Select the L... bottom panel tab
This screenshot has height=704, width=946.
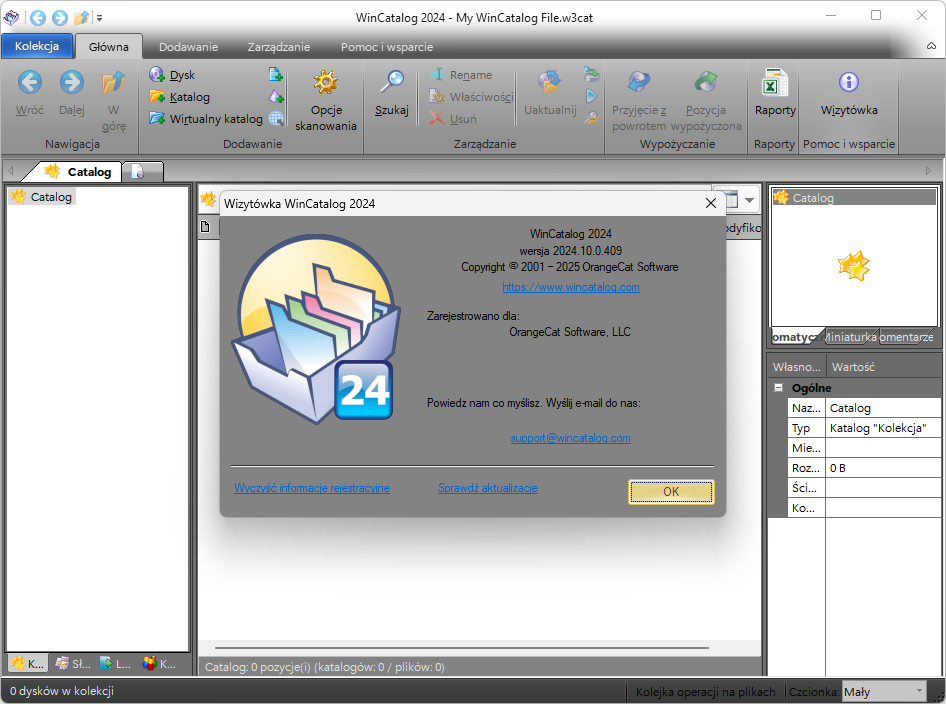point(116,664)
